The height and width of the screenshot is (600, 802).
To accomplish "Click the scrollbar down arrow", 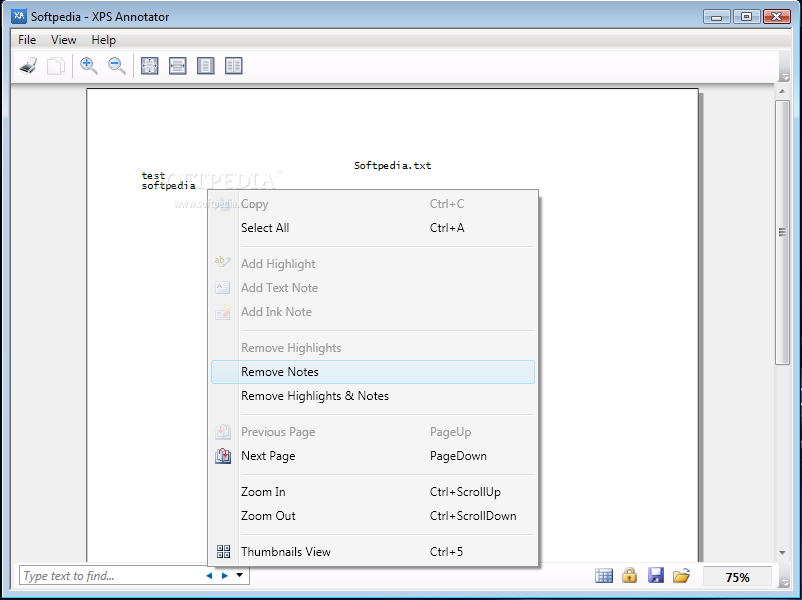I will coord(782,553).
